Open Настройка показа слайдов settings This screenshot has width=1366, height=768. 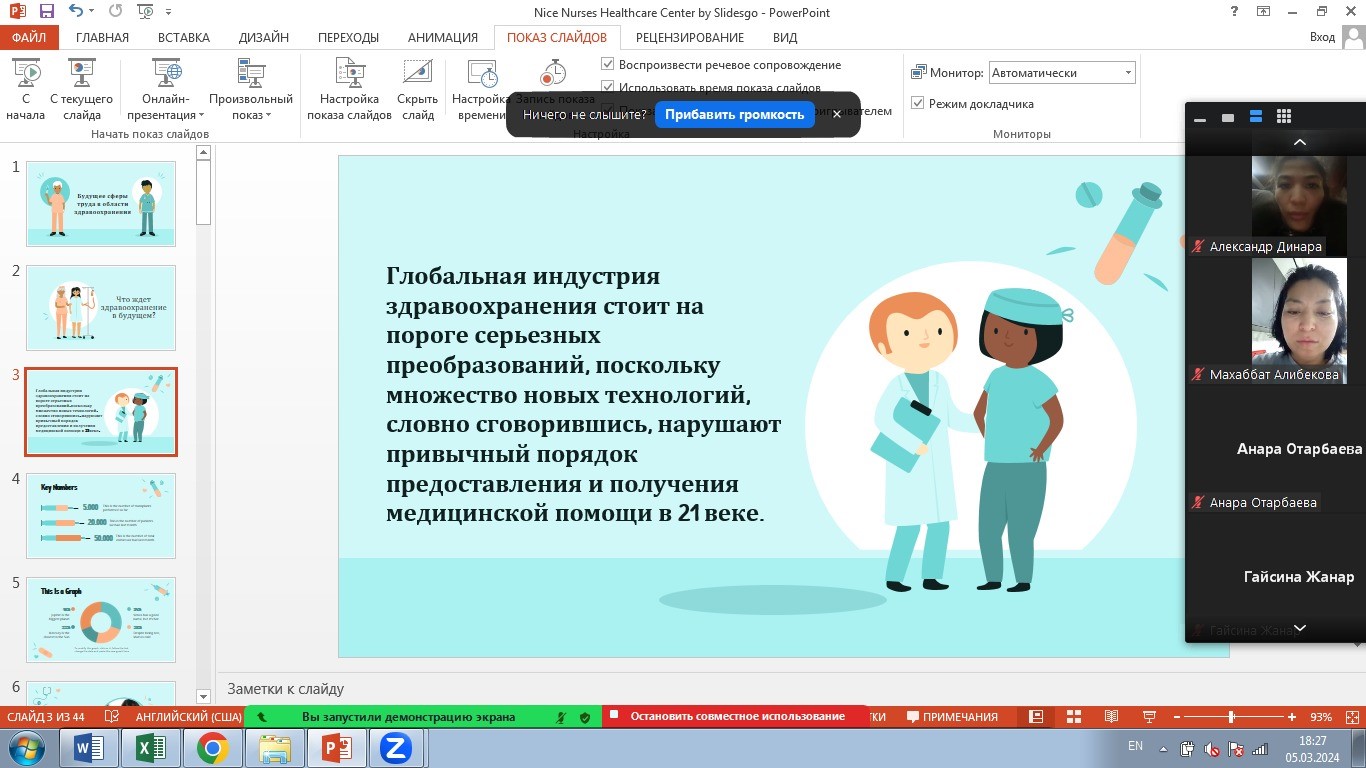tap(349, 89)
